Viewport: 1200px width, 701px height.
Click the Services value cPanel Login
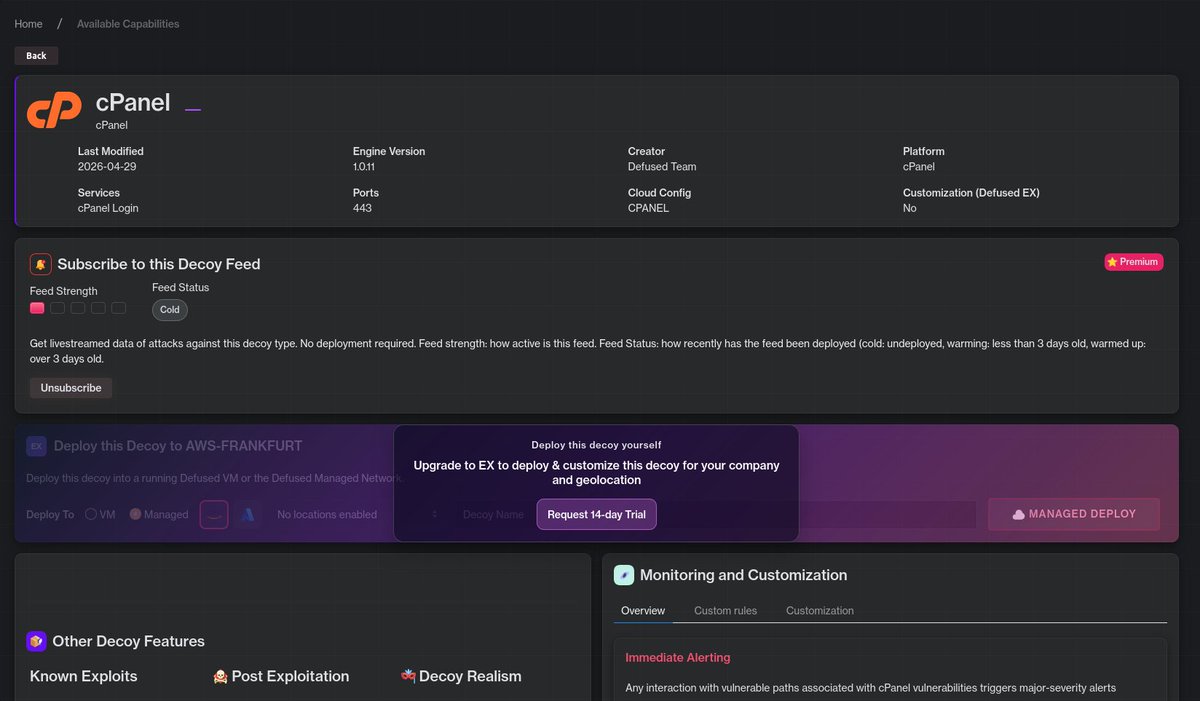pos(108,208)
